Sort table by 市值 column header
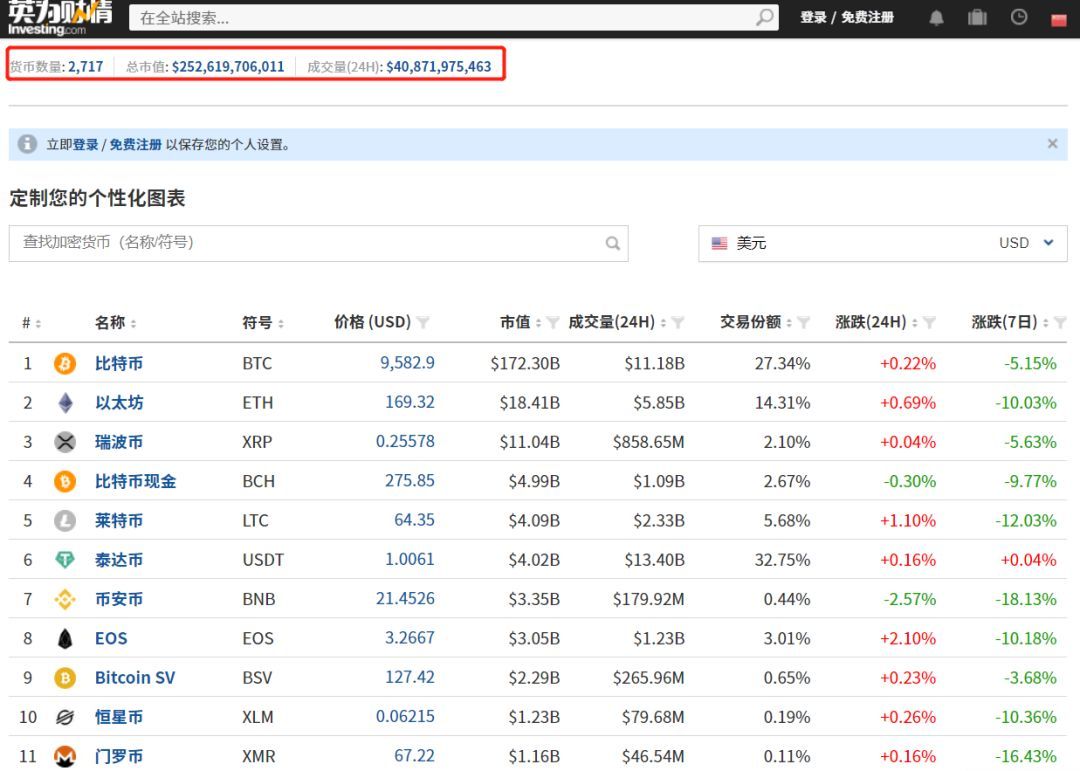1080x771 pixels. [x=520, y=322]
